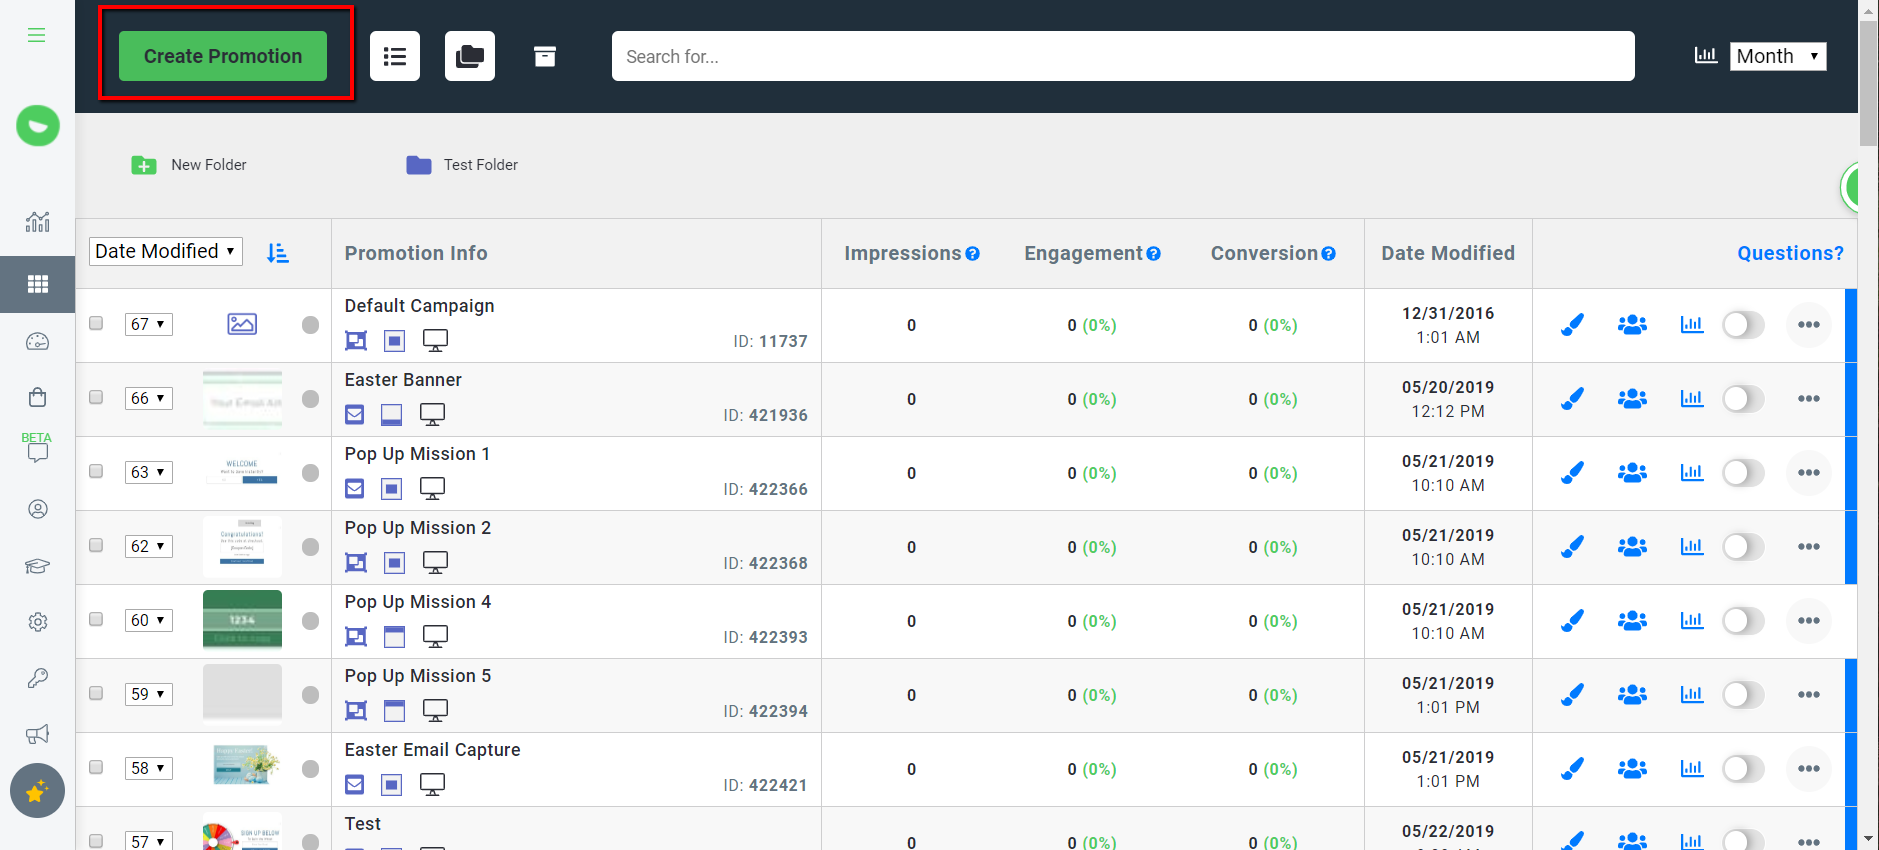The width and height of the screenshot is (1879, 850).
Task: Open the folders view icon
Action: coord(470,57)
